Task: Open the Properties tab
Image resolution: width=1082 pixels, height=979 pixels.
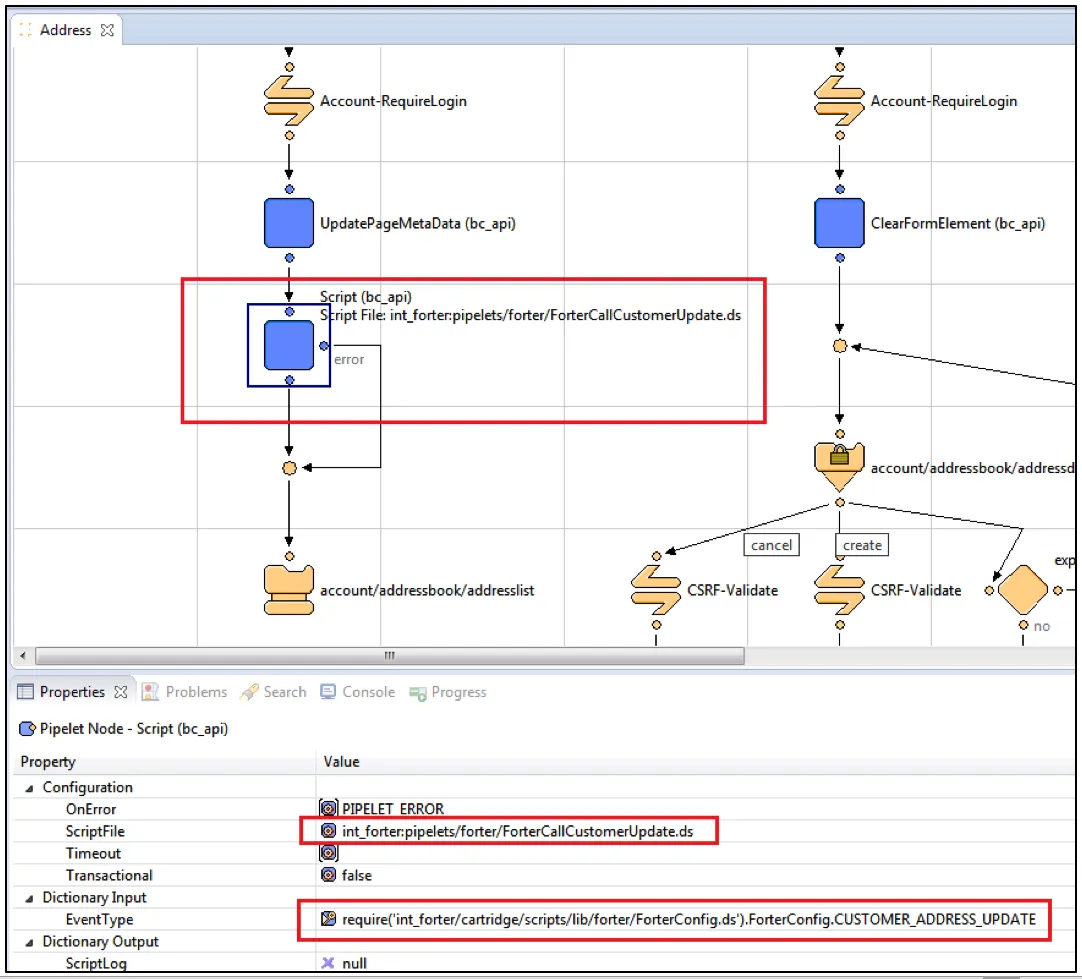Action: coord(72,691)
